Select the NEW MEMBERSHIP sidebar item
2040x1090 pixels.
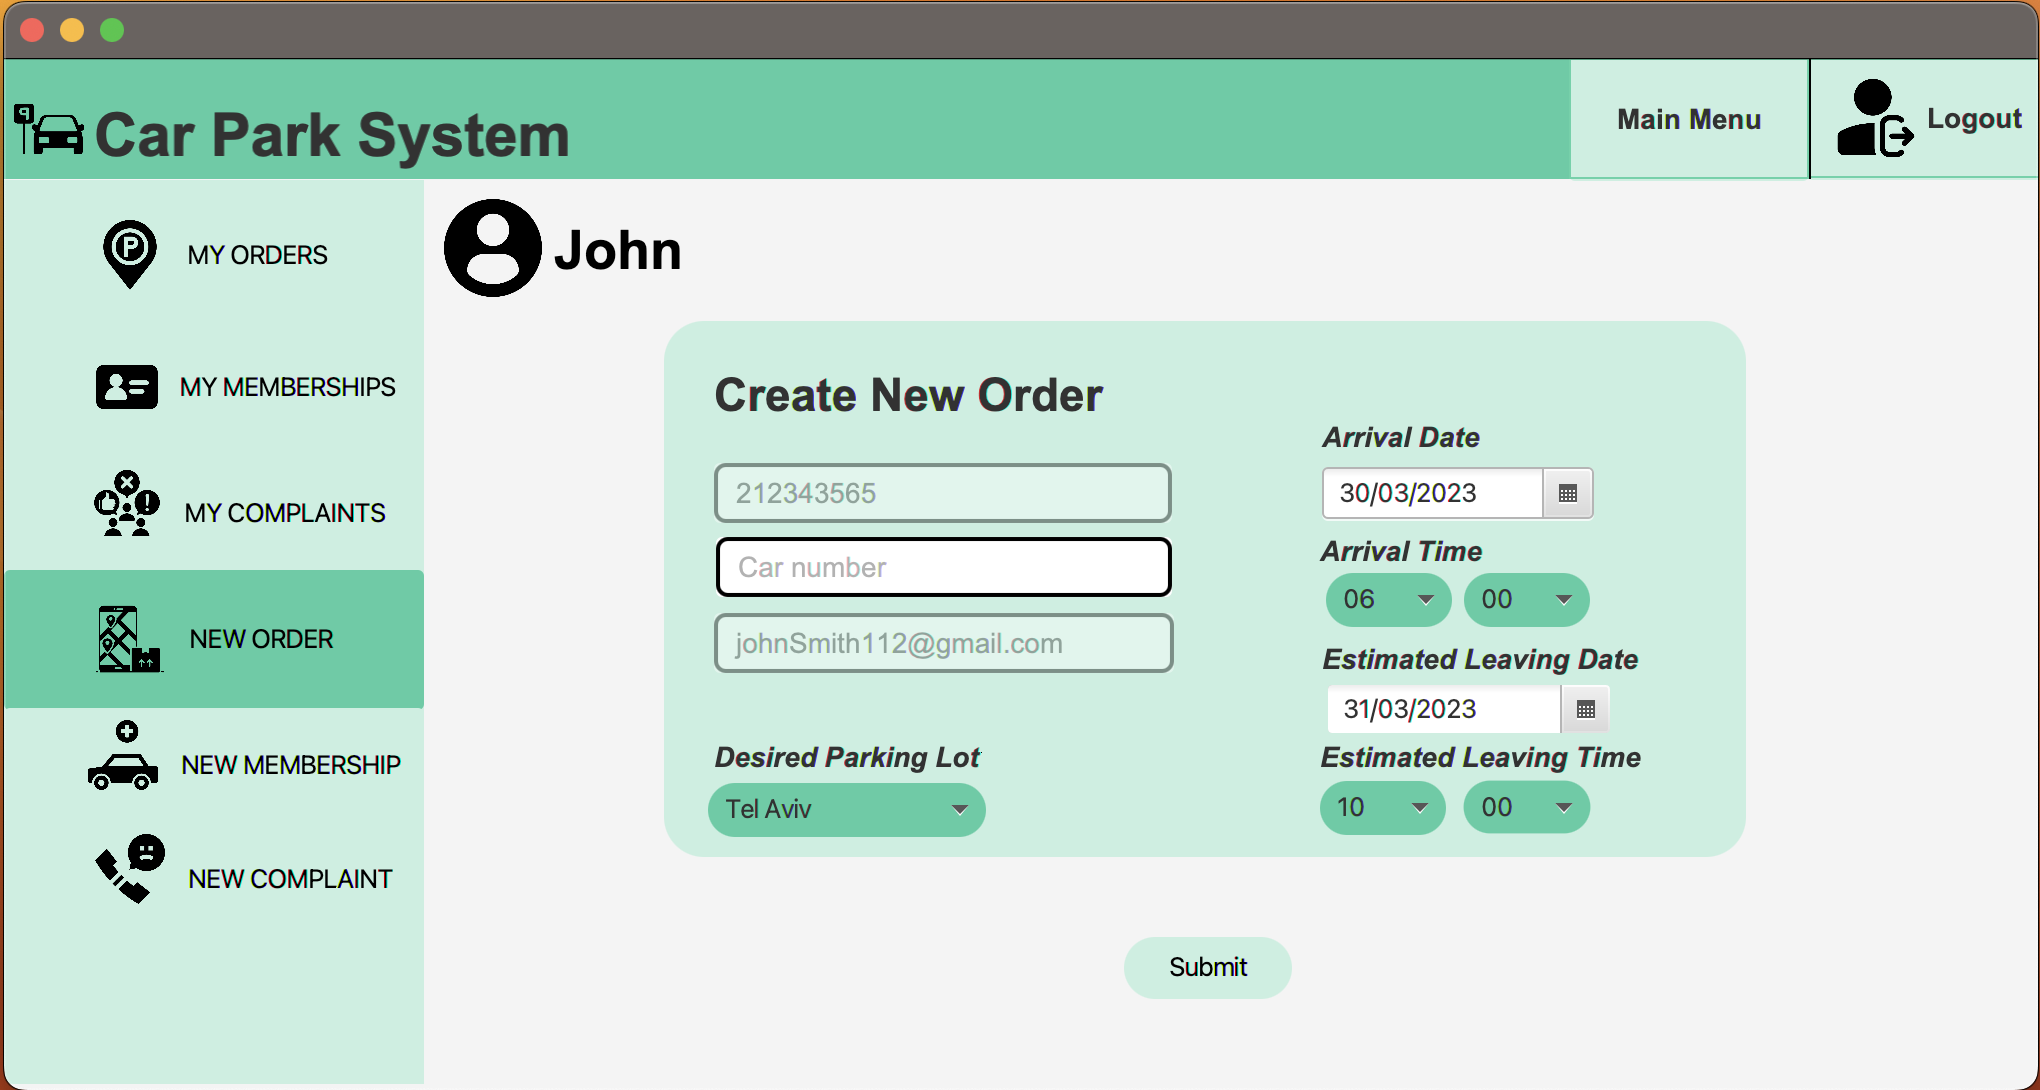coord(290,765)
